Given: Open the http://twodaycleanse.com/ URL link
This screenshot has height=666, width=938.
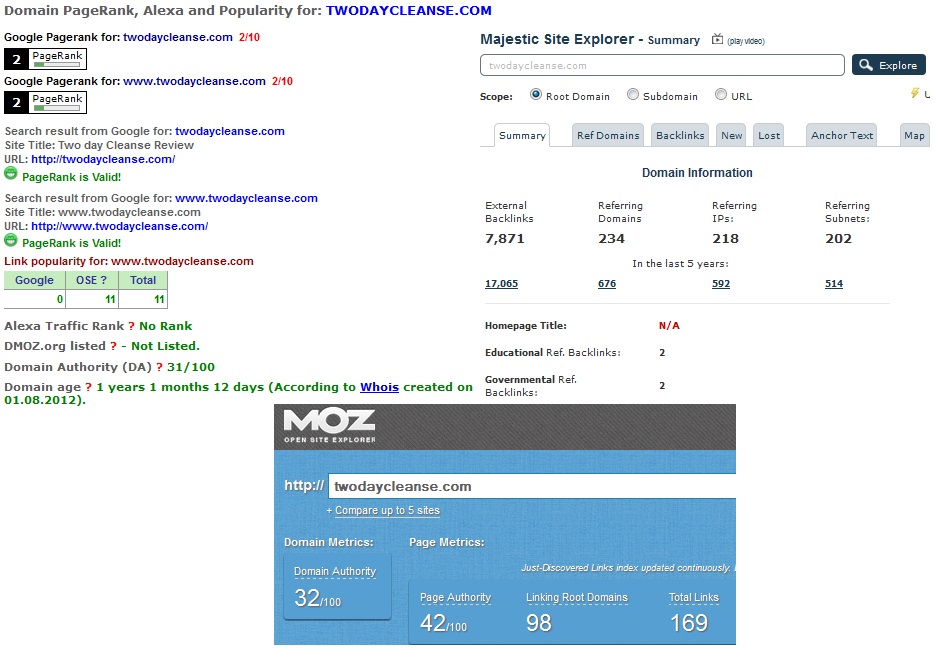Looking at the screenshot, I should (x=103, y=159).
